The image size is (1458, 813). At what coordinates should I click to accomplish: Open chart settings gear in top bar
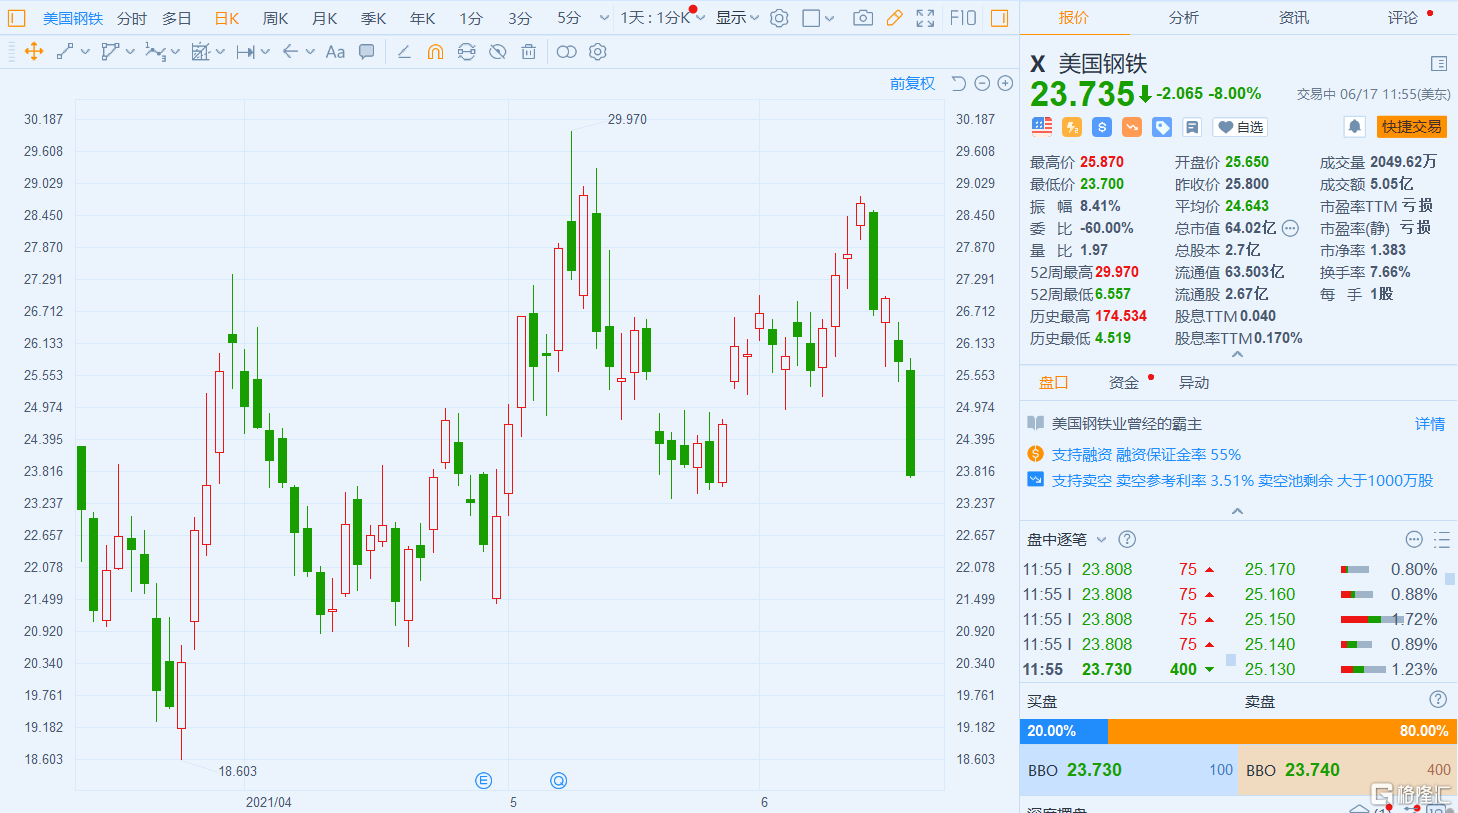click(x=779, y=18)
